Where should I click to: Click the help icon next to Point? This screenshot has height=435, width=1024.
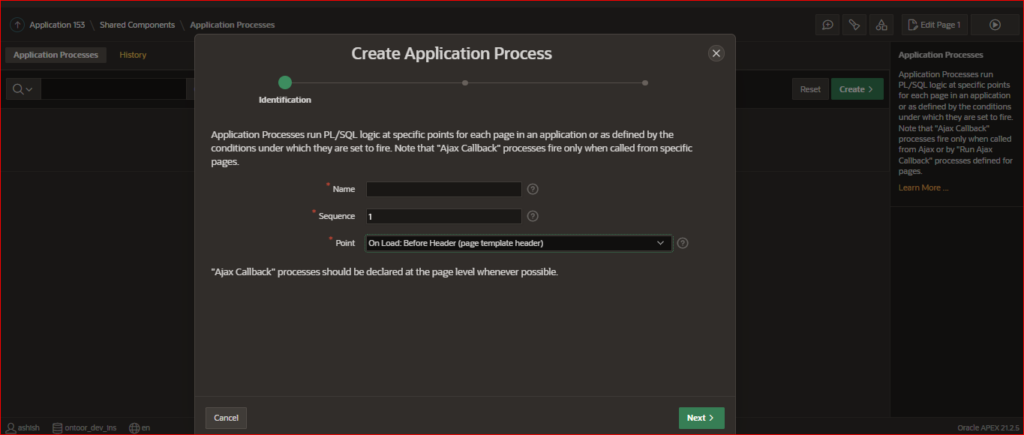point(683,242)
